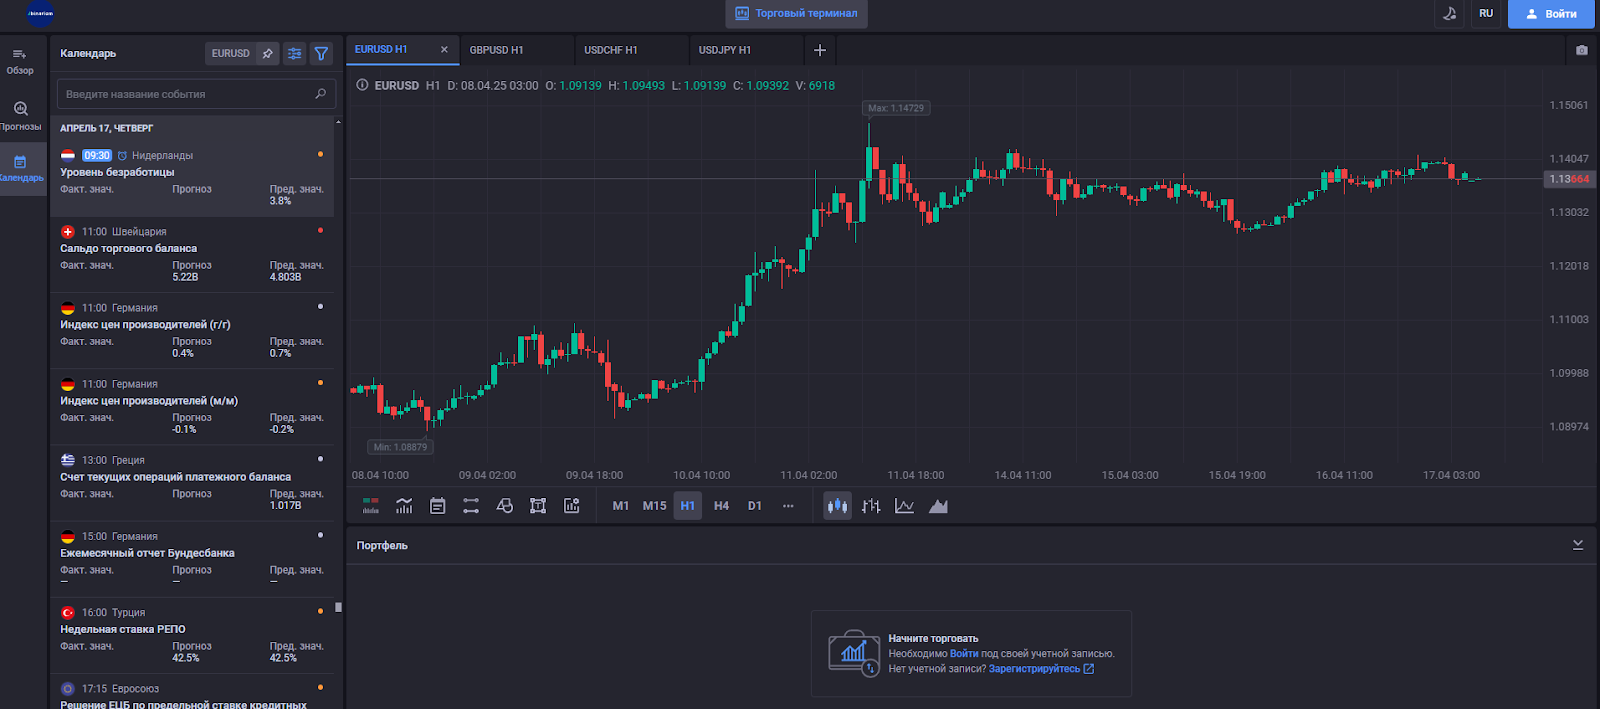Screen dimensions: 1600x709
Task: Select bar chart type
Action: click(871, 506)
